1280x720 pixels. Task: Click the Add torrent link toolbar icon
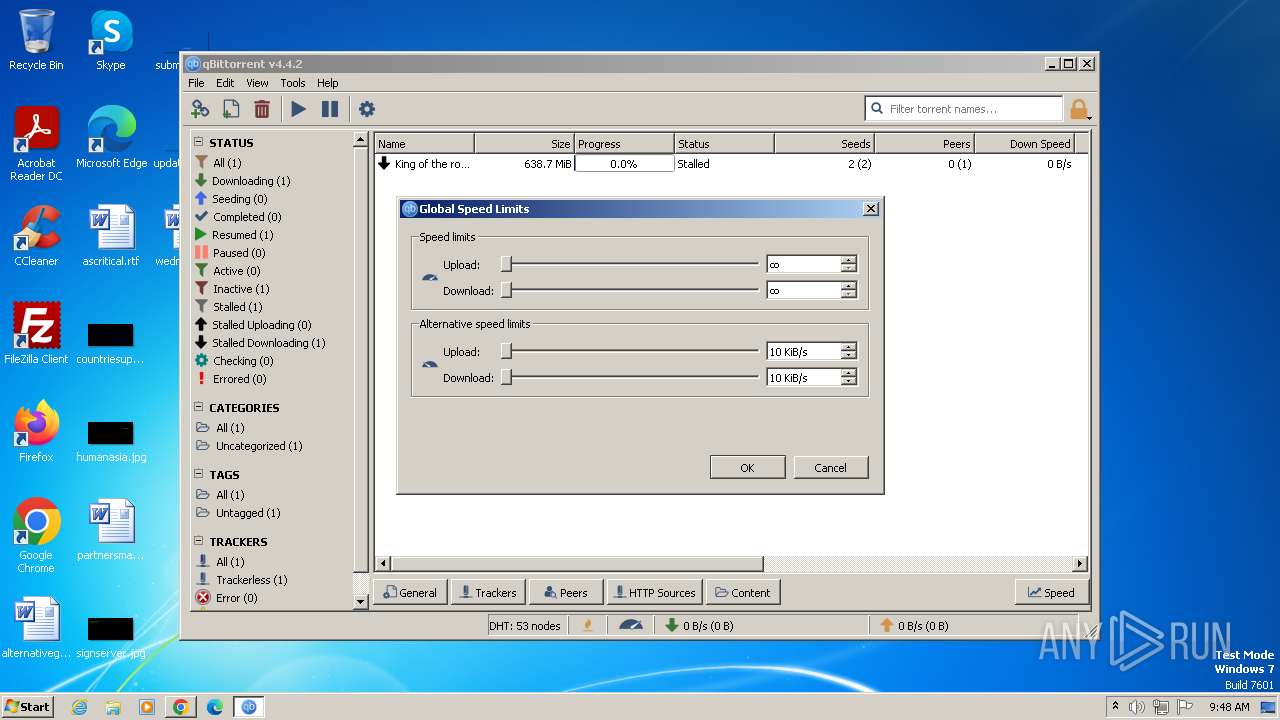point(200,109)
